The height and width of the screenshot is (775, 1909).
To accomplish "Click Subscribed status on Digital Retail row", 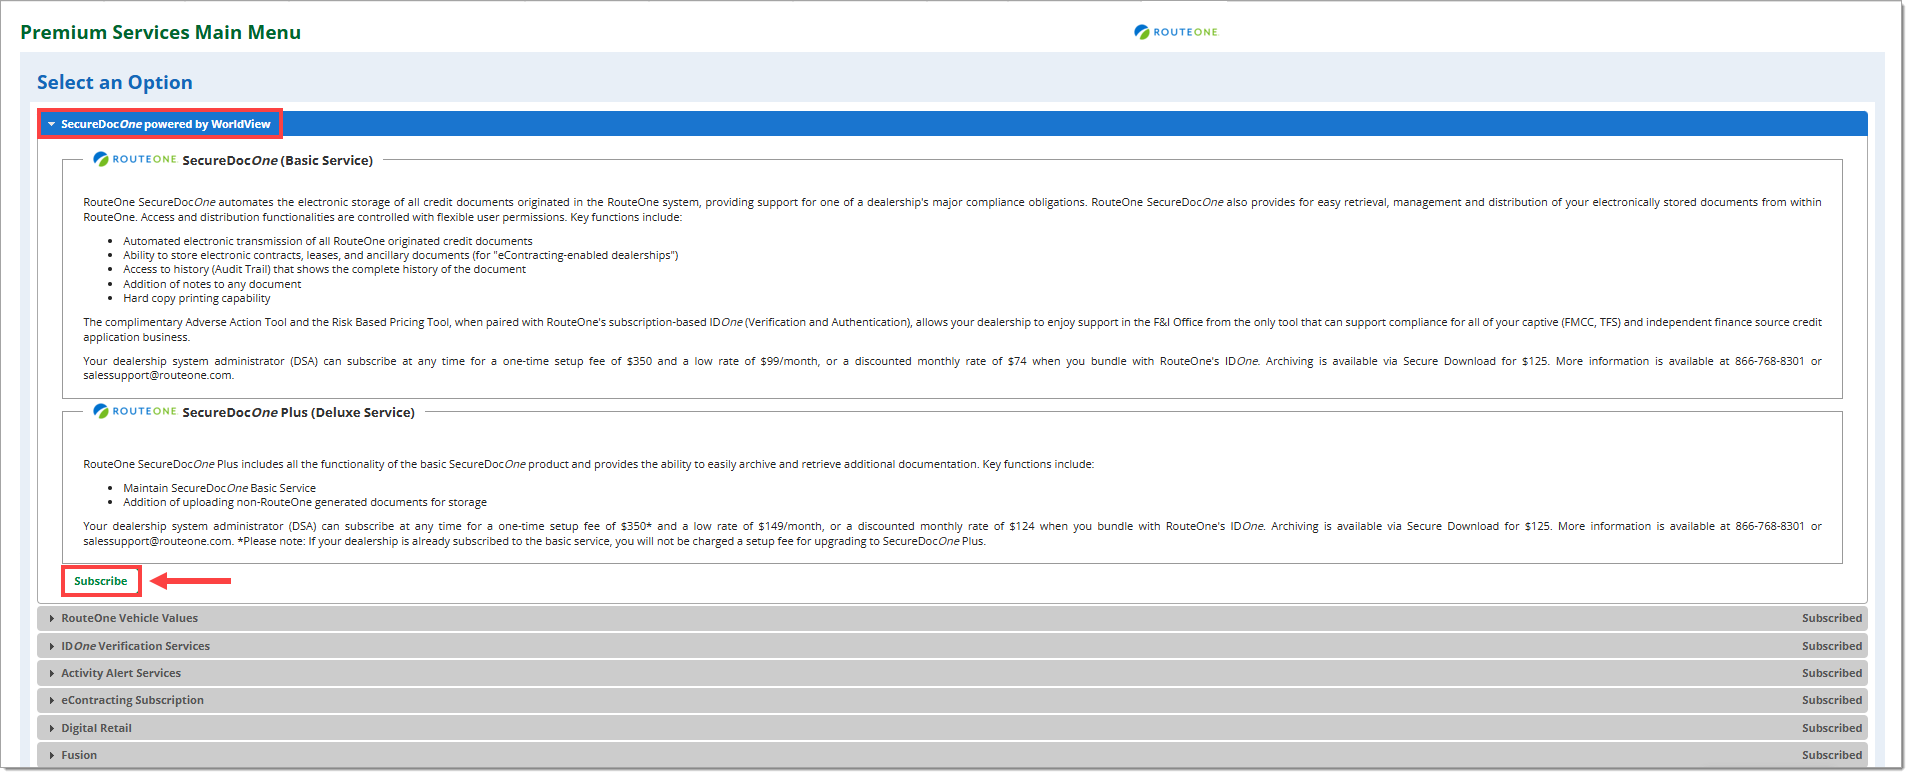I will (1832, 728).
